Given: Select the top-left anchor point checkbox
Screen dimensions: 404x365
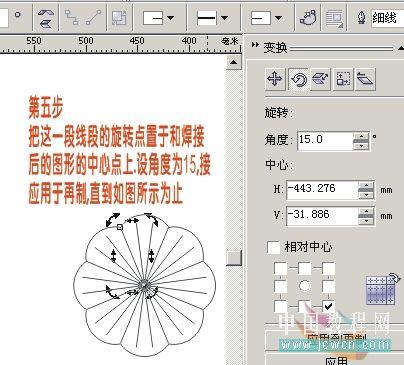Looking at the screenshot, I should (280, 268).
